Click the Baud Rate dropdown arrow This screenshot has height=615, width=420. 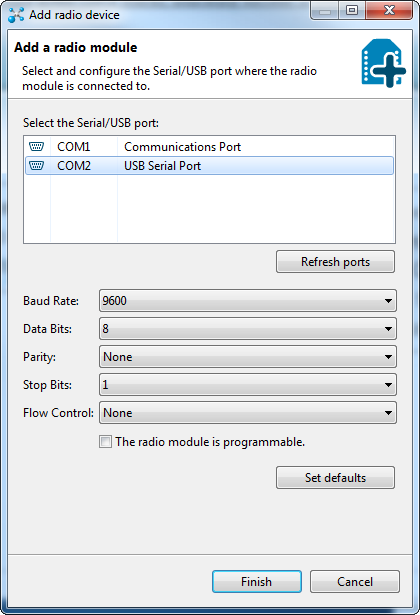[x=388, y=301]
